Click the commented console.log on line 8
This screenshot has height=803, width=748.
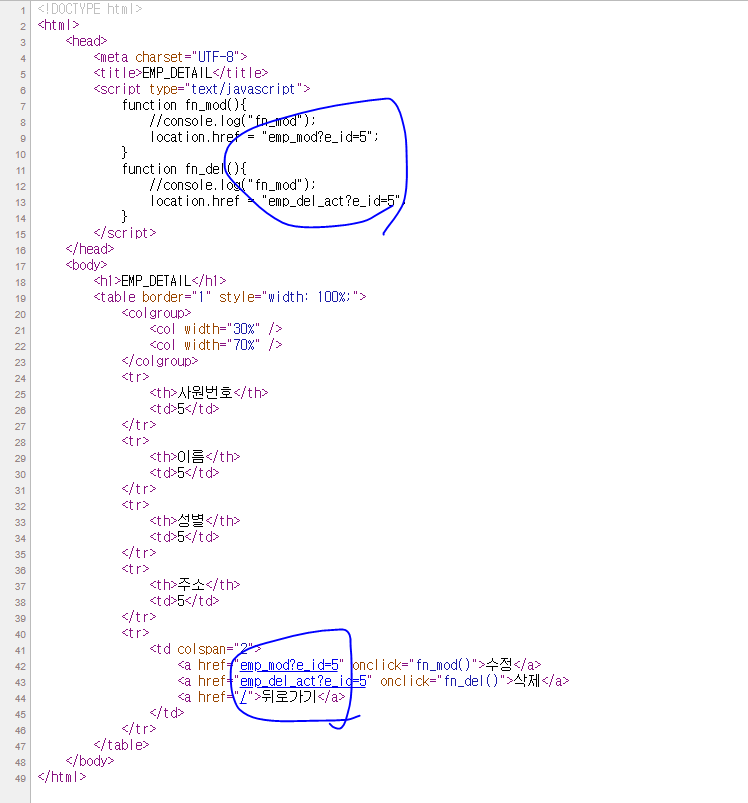(x=233, y=121)
